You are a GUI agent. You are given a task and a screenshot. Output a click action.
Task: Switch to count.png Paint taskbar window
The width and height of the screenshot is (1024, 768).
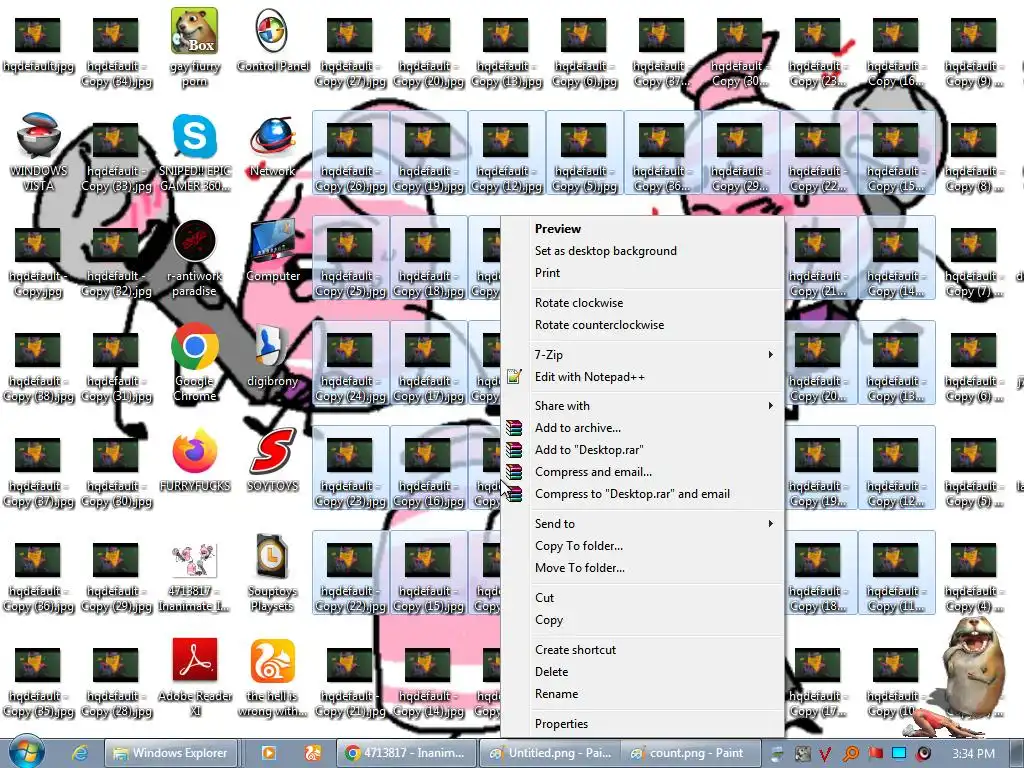(x=691, y=753)
